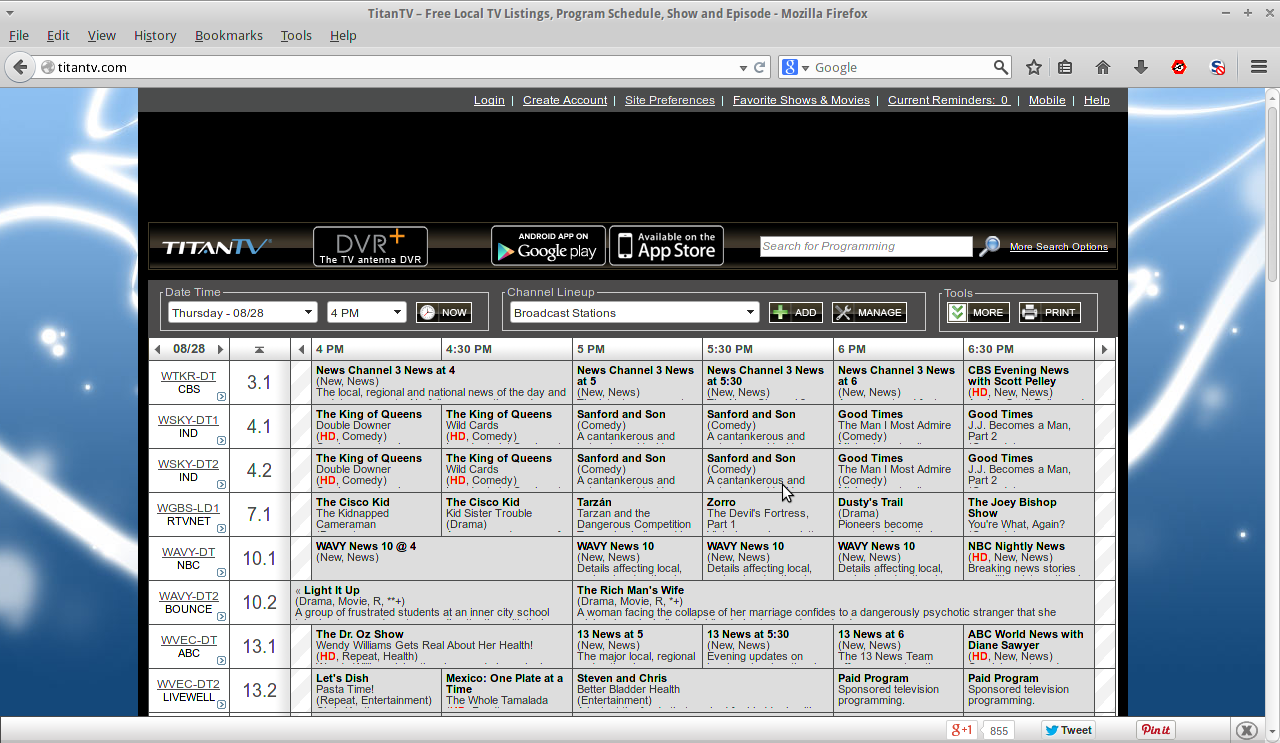Open the File menu
1280x743 pixels.
(19, 35)
